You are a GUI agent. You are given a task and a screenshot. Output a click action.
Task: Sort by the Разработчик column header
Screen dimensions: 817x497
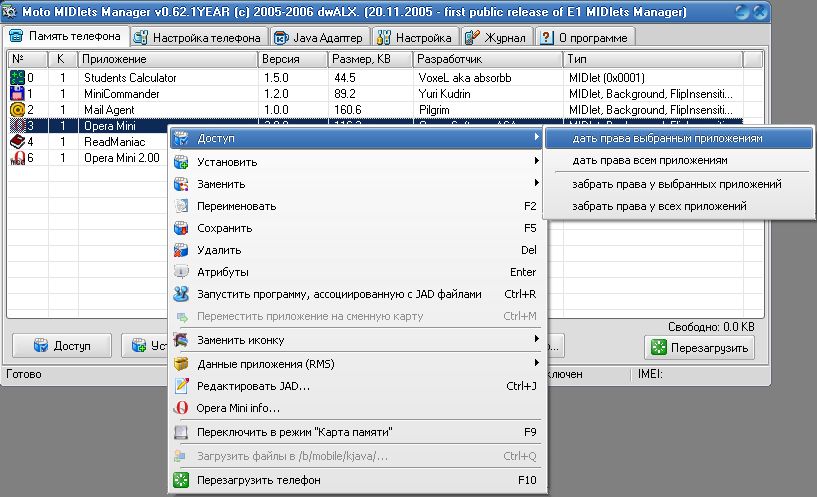[x=488, y=59]
